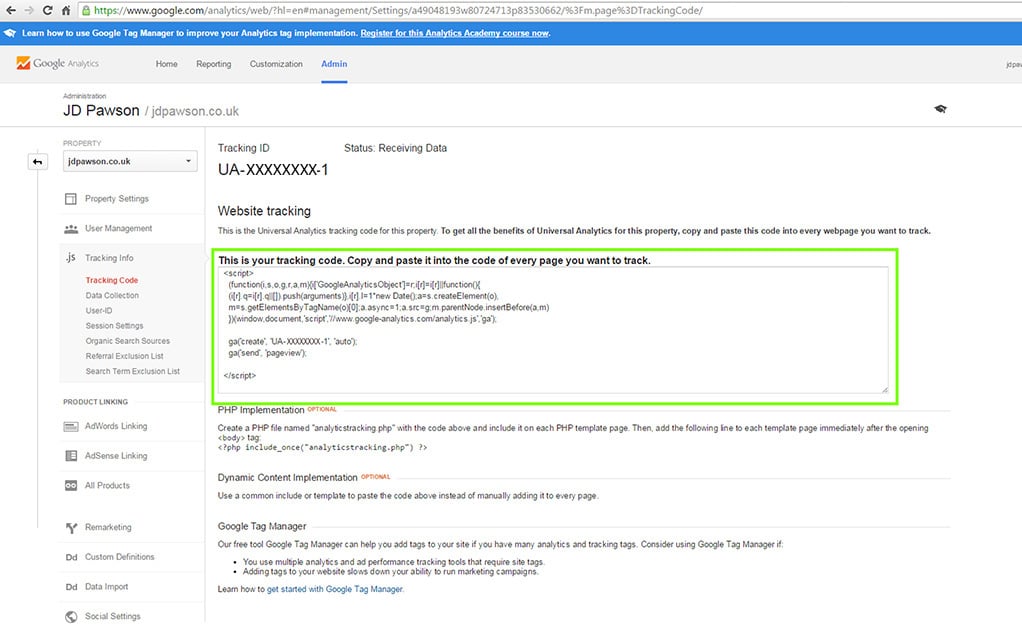The width and height of the screenshot is (1022, 639).
Task: Click the back arrow button beside property
Action: (x=38, y=162)
